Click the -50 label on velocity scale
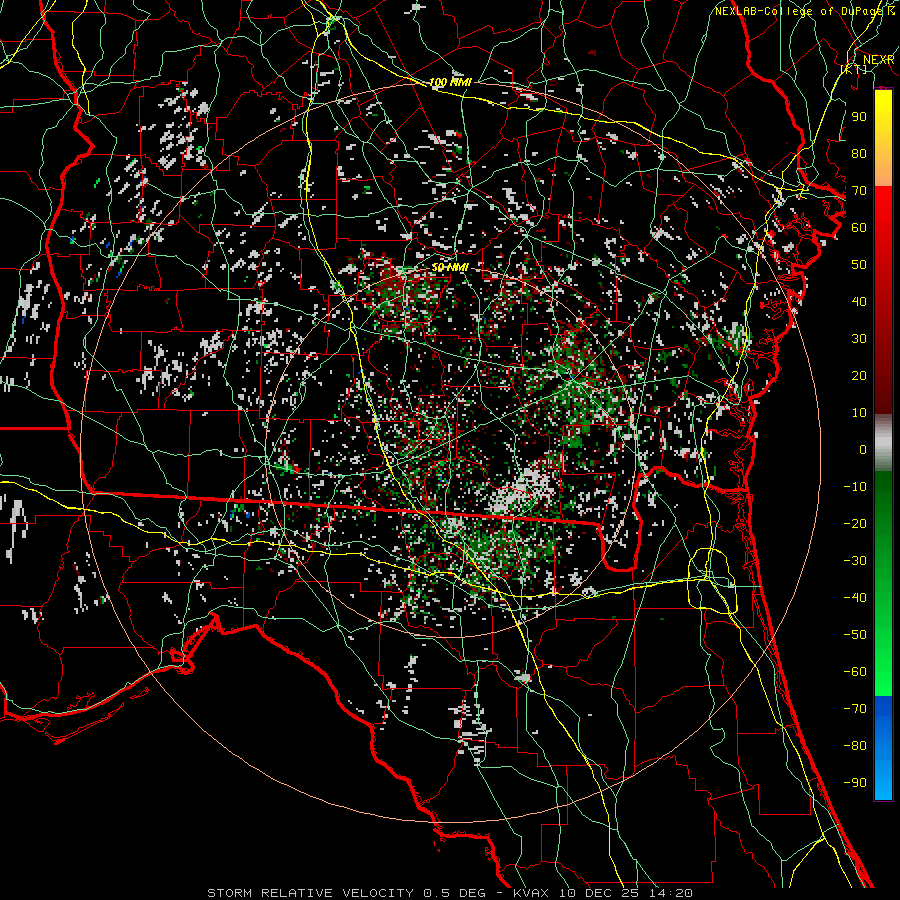Viewport: 900px width, 900px height. (855, 635)
